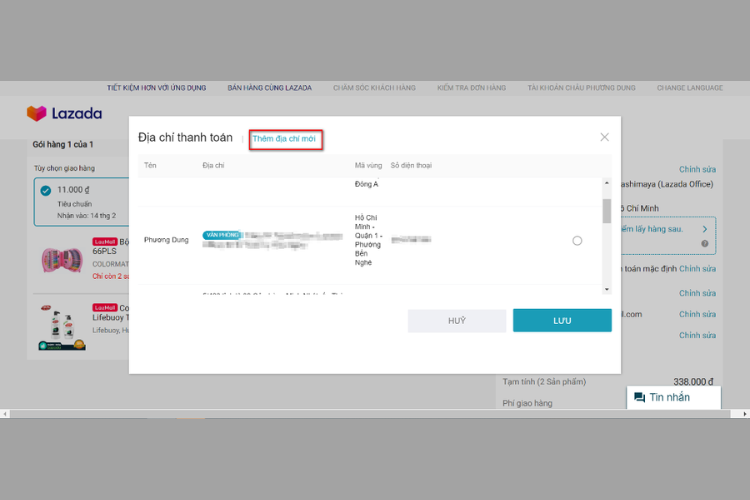This screenshot has width=750, height=500.
Task: Click address list scrollbar up arrow
Action: 607,183
